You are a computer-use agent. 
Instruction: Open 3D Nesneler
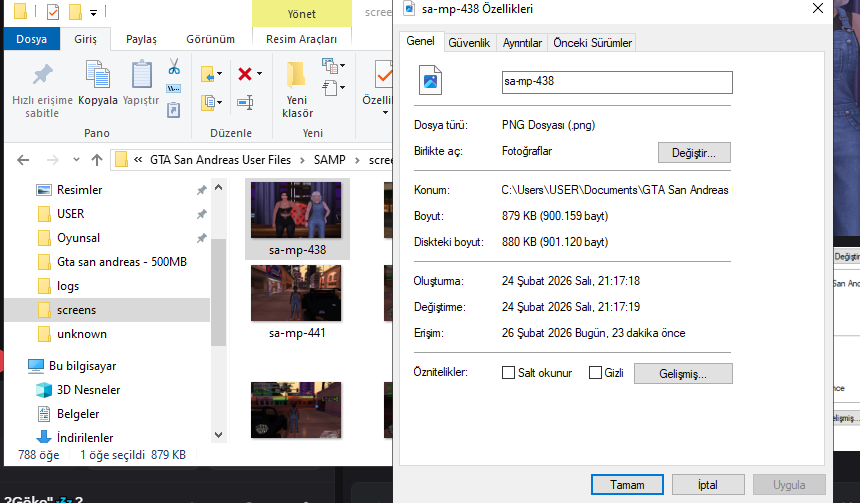pyautogui.click(x=88, y=390)
